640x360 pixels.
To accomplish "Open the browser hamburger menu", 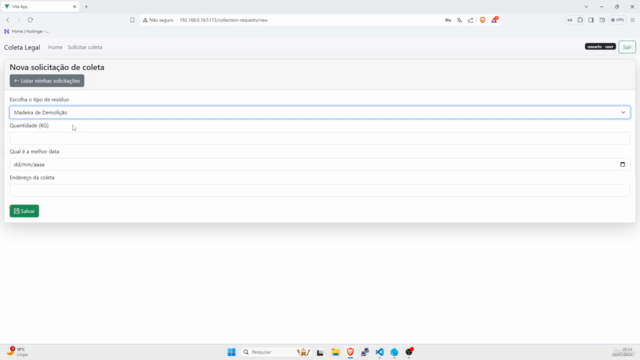I will point(633,20).
